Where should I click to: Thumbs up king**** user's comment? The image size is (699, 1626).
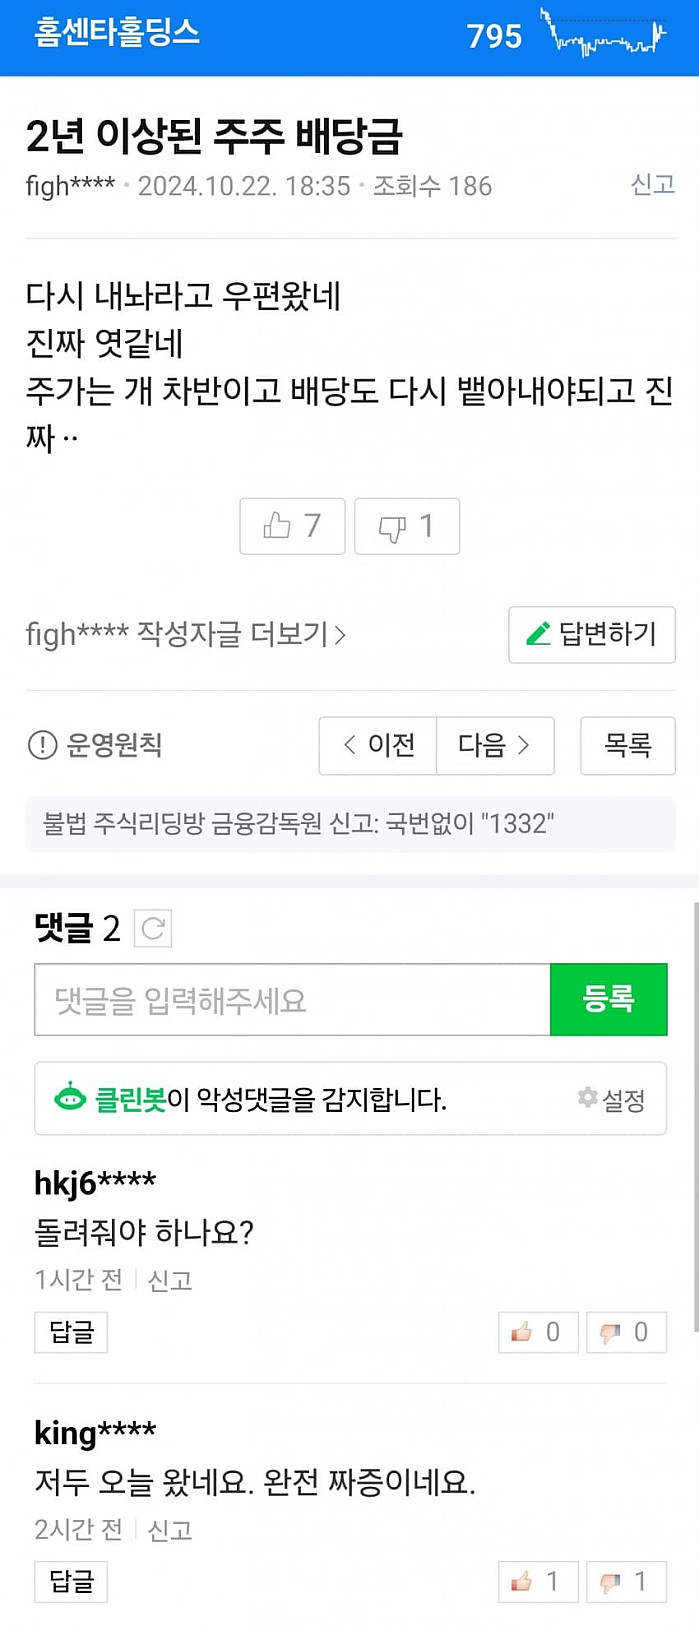click(538, 1582)
